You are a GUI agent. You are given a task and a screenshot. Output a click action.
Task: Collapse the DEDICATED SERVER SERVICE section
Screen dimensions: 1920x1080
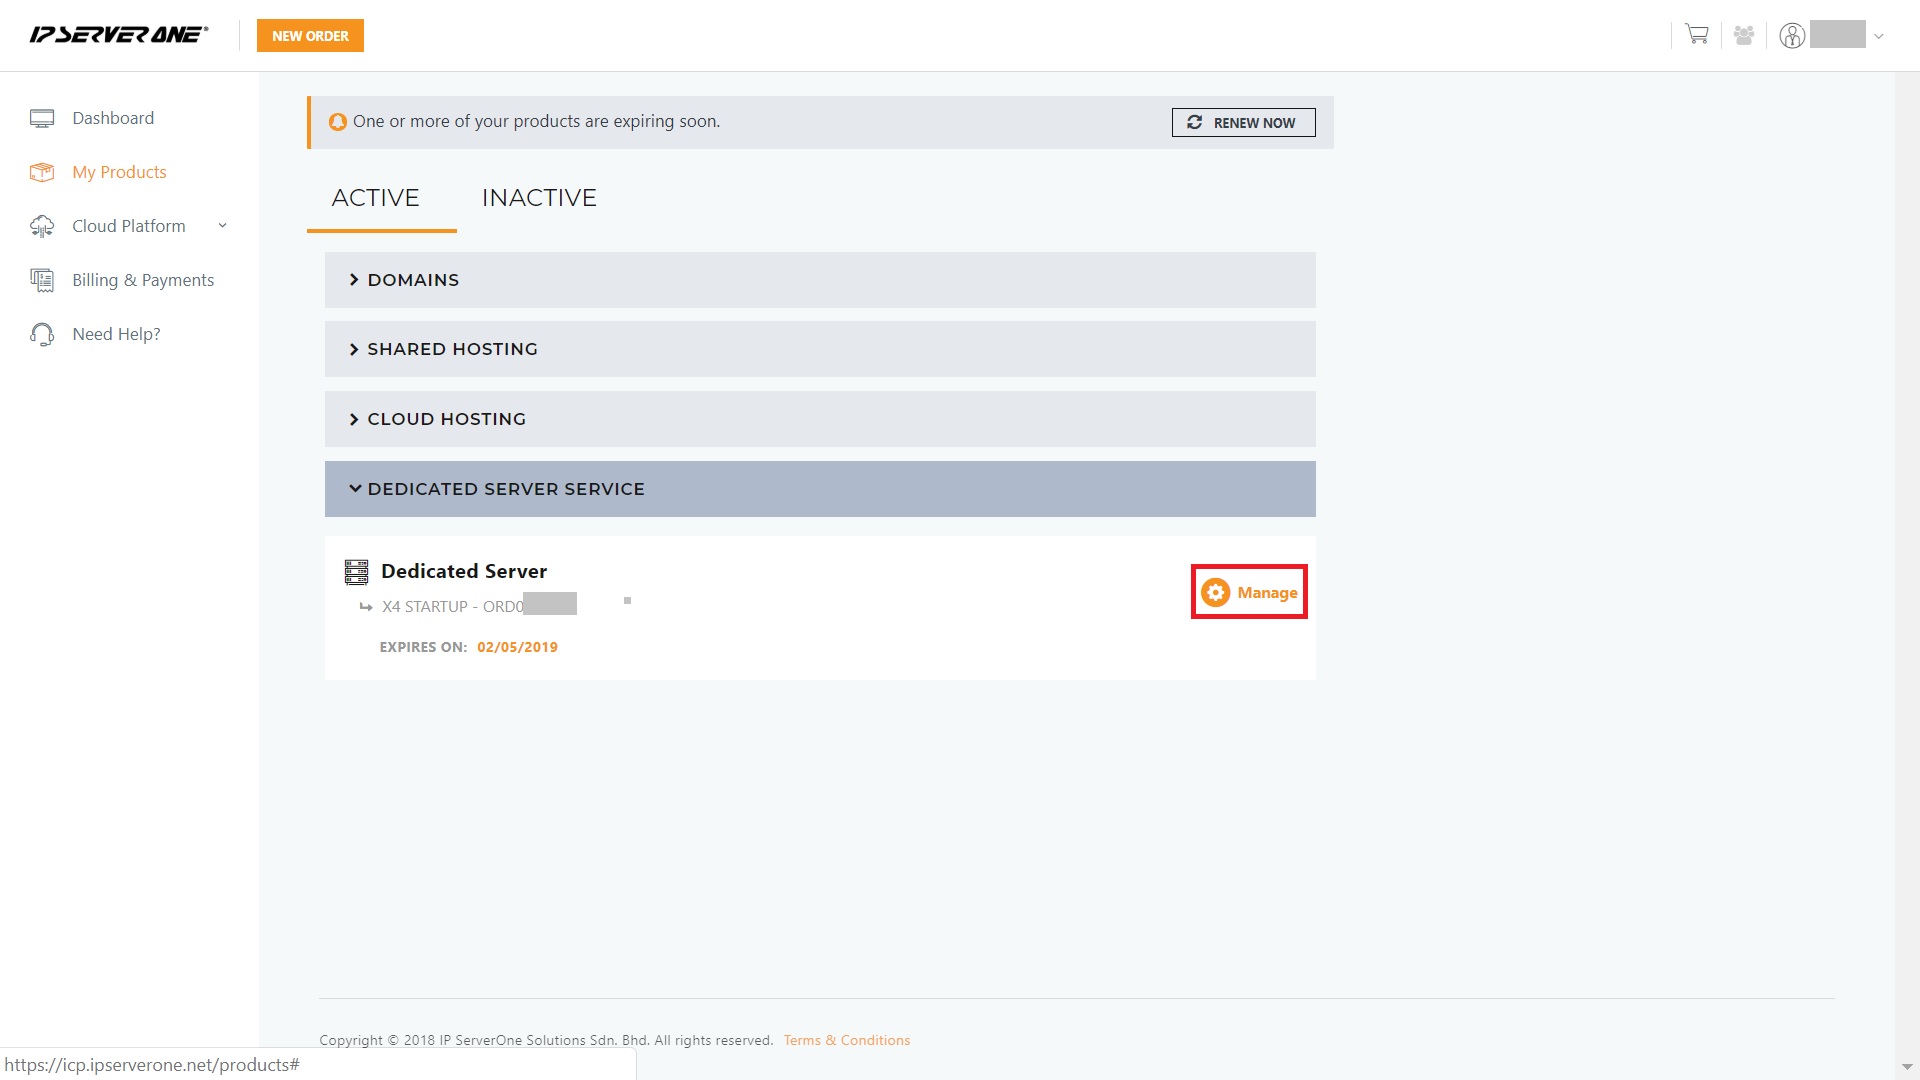[x=820, y=489]
